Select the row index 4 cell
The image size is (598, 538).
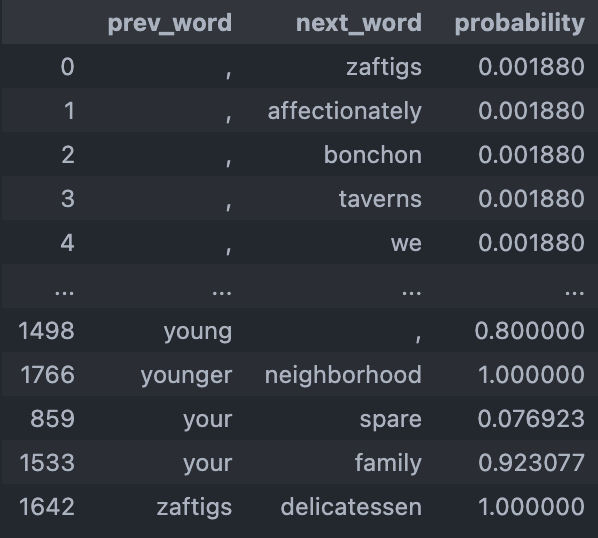(68, 243)
